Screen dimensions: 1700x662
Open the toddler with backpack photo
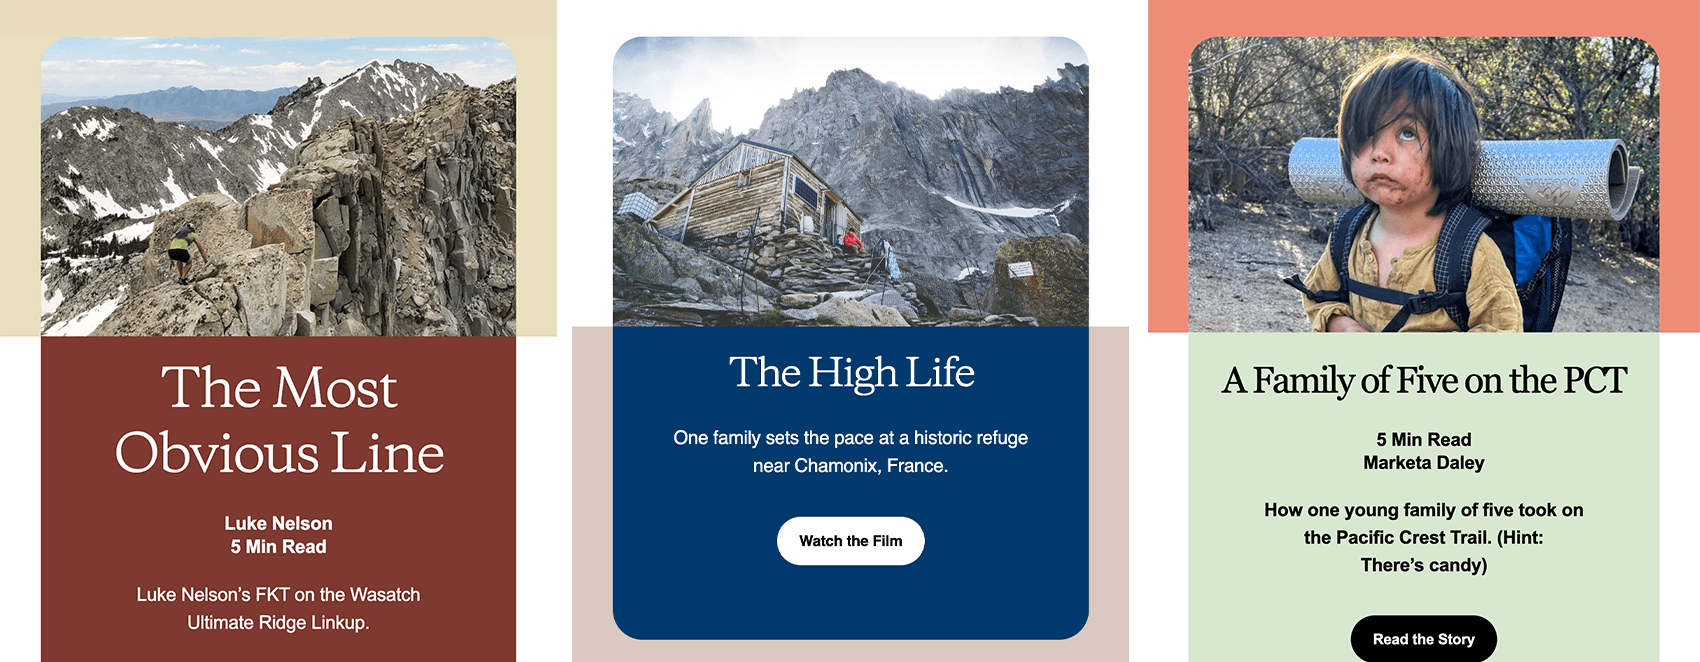tap(1423, 185)
